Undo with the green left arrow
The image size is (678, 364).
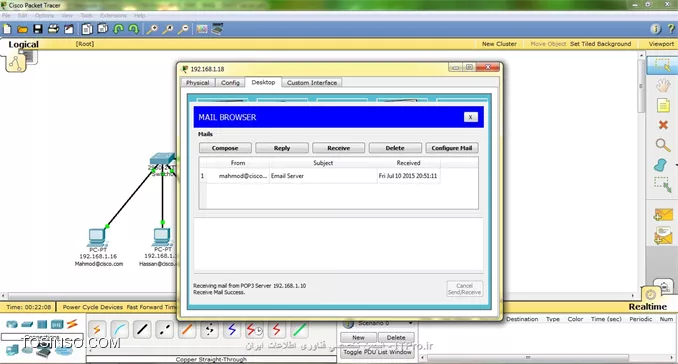pyautogui.click(x=118, y=29)
